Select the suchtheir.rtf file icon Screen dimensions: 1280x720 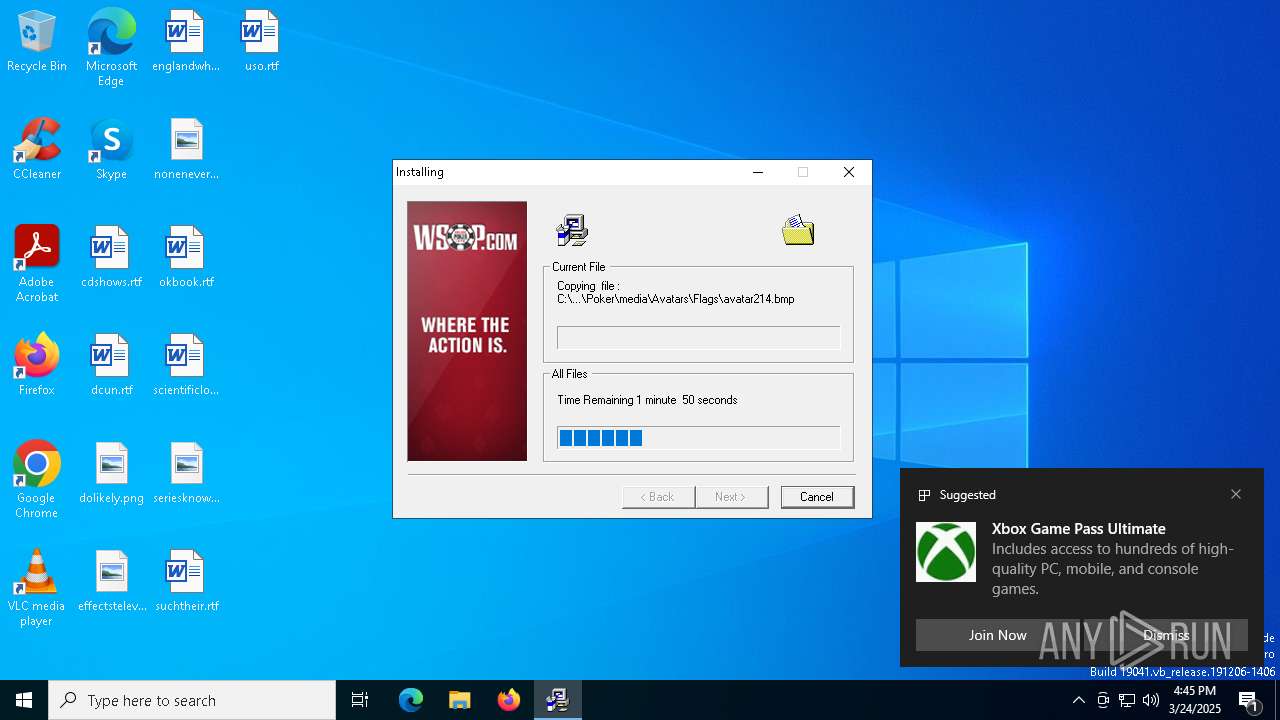pos(186,580)
